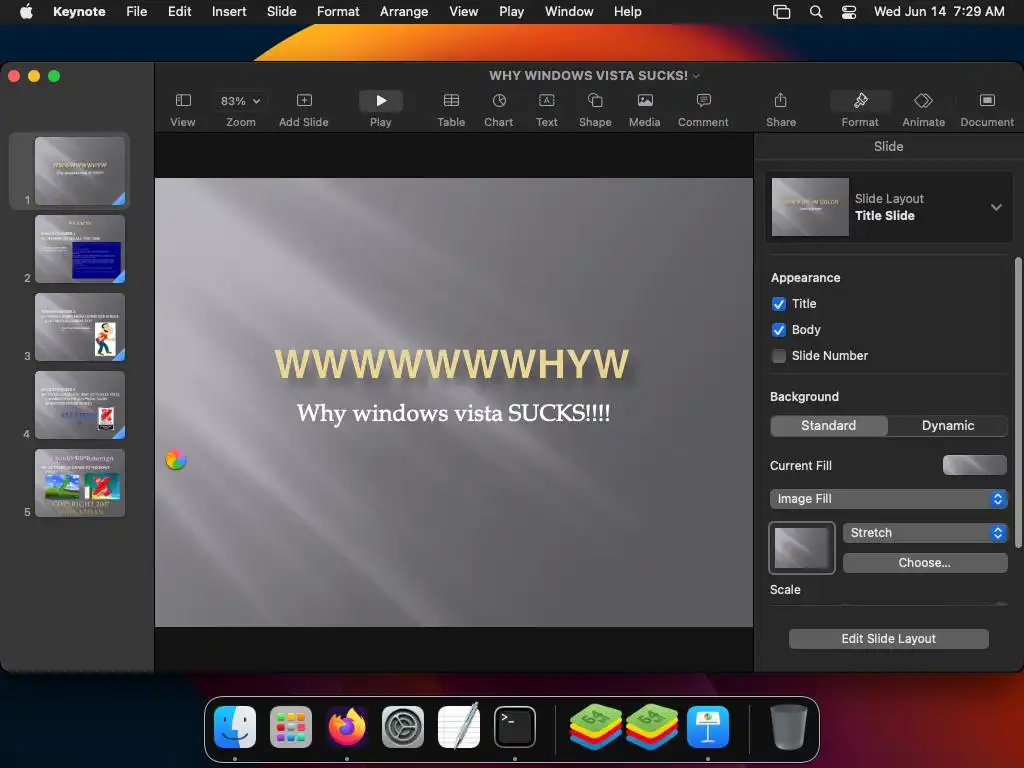Image resolution: width=1024 pixels, height=768 pixels.
Task: Click the image fill preview well
Action: tap(801, 548)
